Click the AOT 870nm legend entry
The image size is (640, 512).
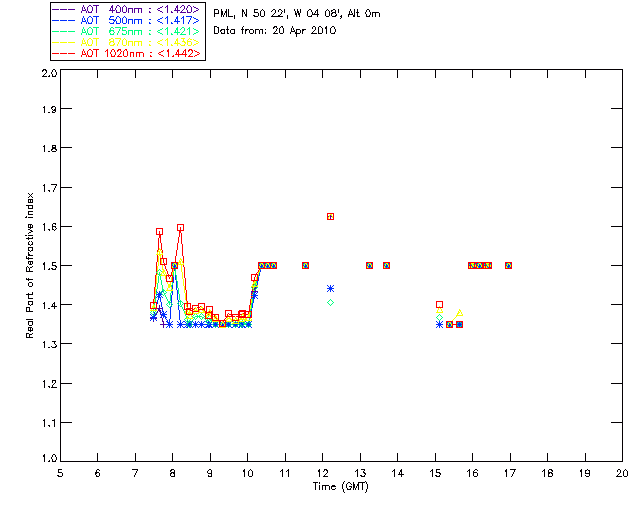[x=126, y=42]
